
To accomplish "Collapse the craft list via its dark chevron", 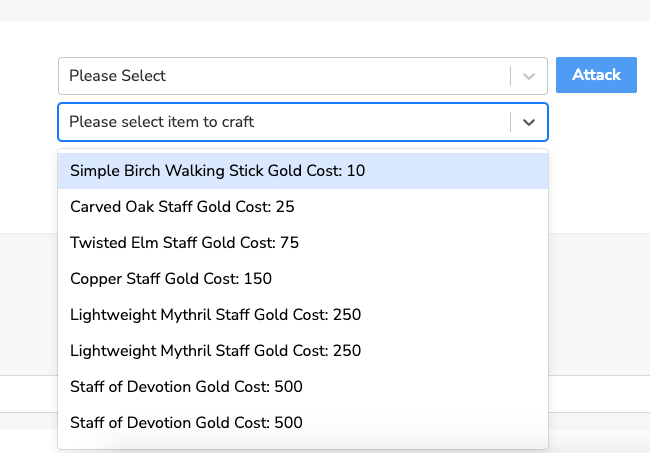I will 529,122.
